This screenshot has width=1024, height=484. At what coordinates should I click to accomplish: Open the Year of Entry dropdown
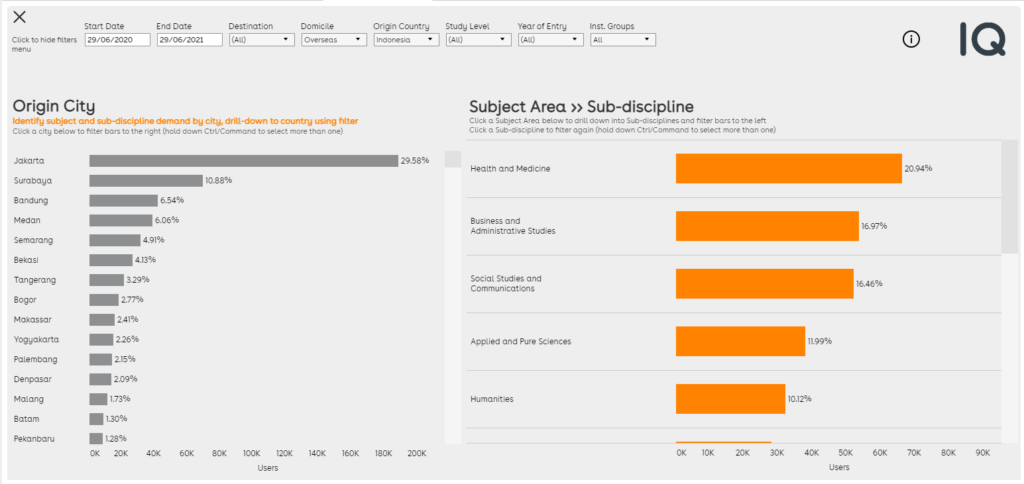550,40
